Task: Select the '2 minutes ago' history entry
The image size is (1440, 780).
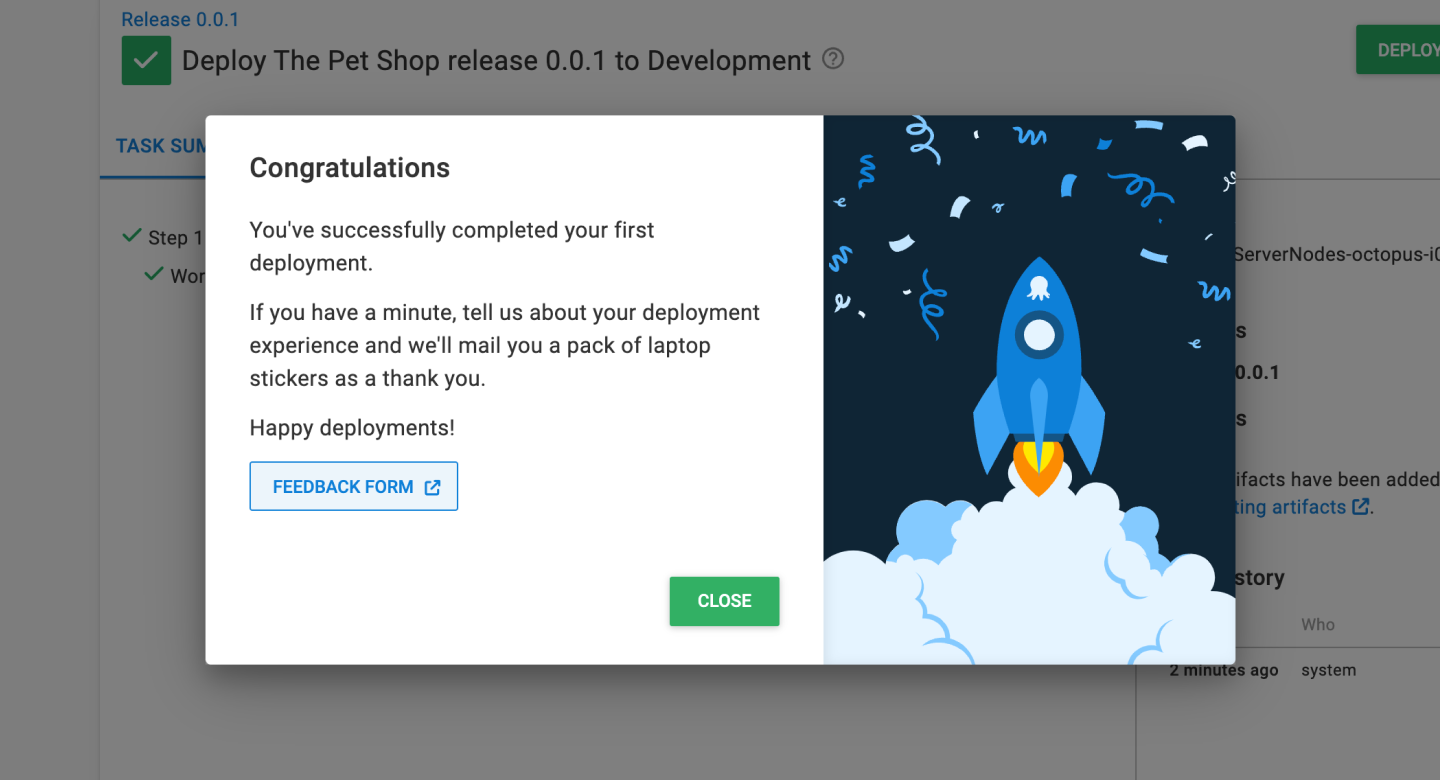Action: pos(1224,670)
